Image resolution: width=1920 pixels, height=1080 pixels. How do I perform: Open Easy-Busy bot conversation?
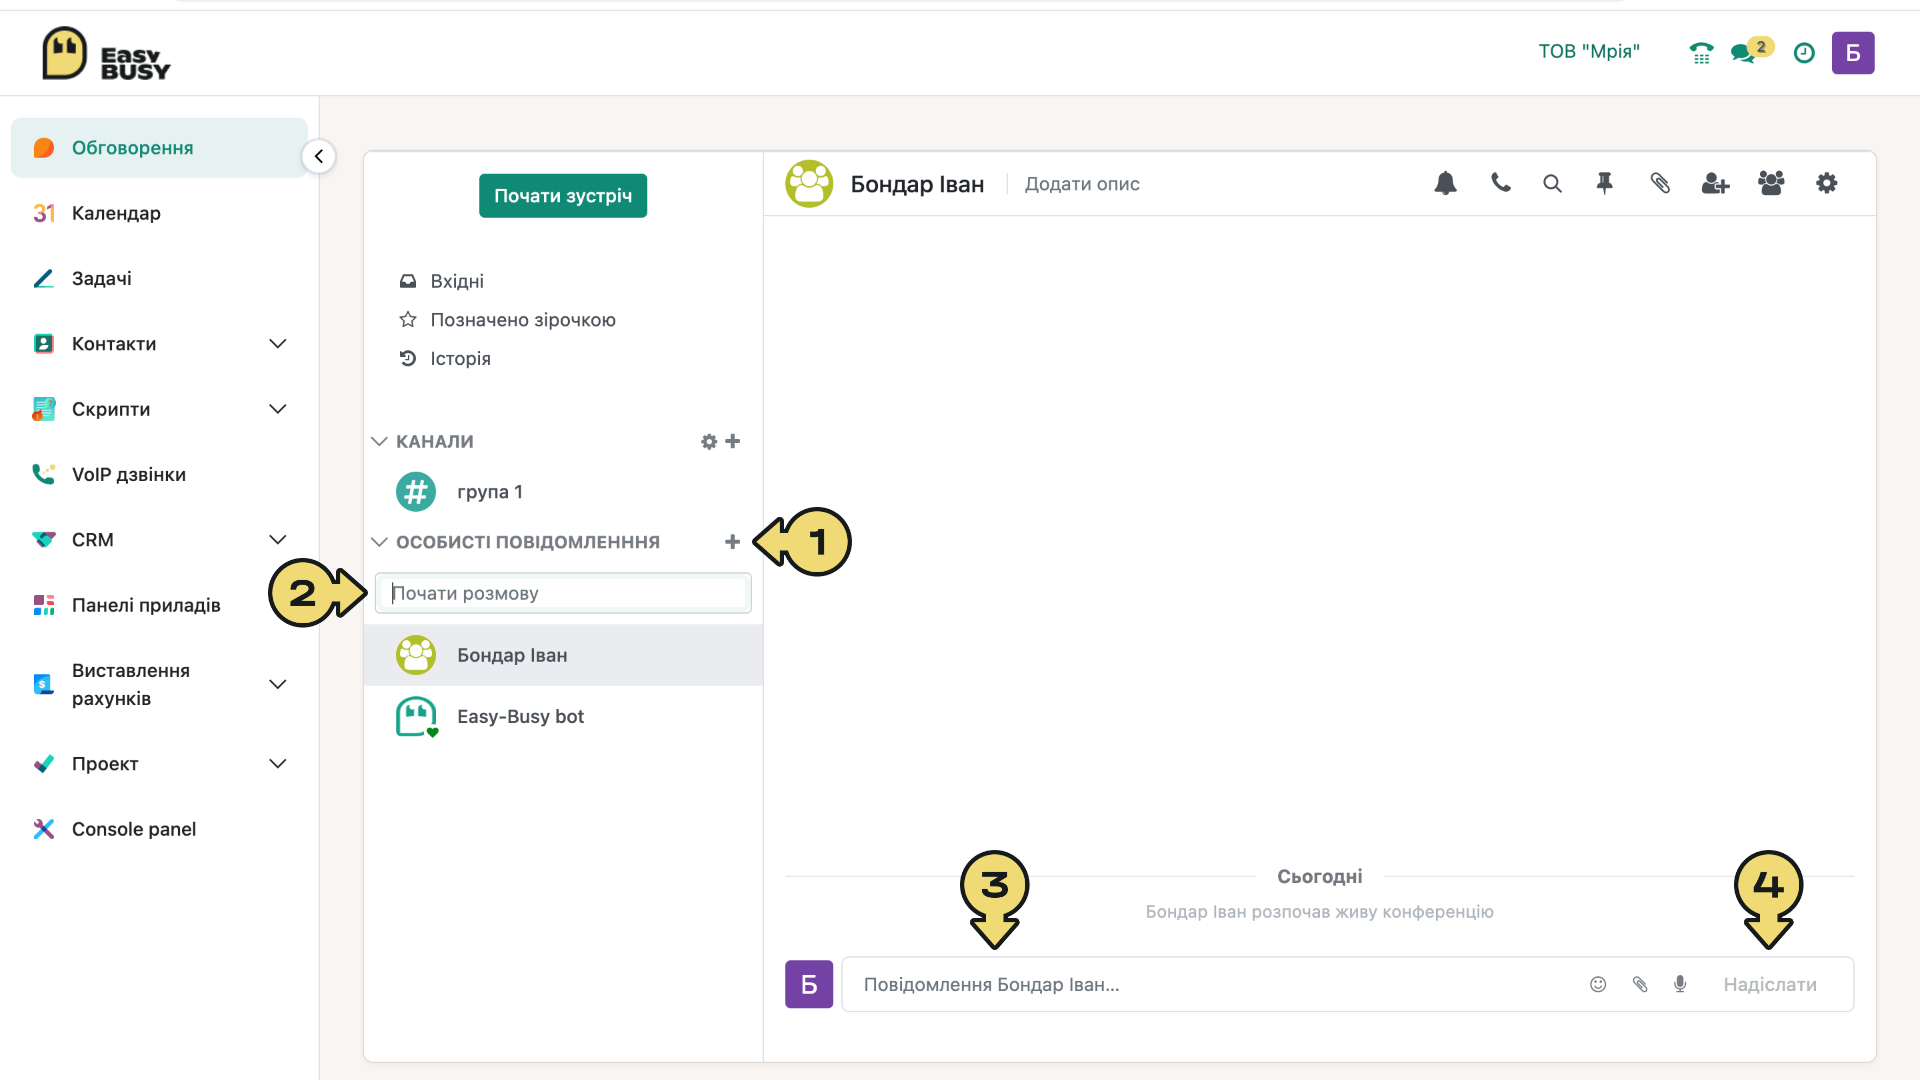(563, 717)
